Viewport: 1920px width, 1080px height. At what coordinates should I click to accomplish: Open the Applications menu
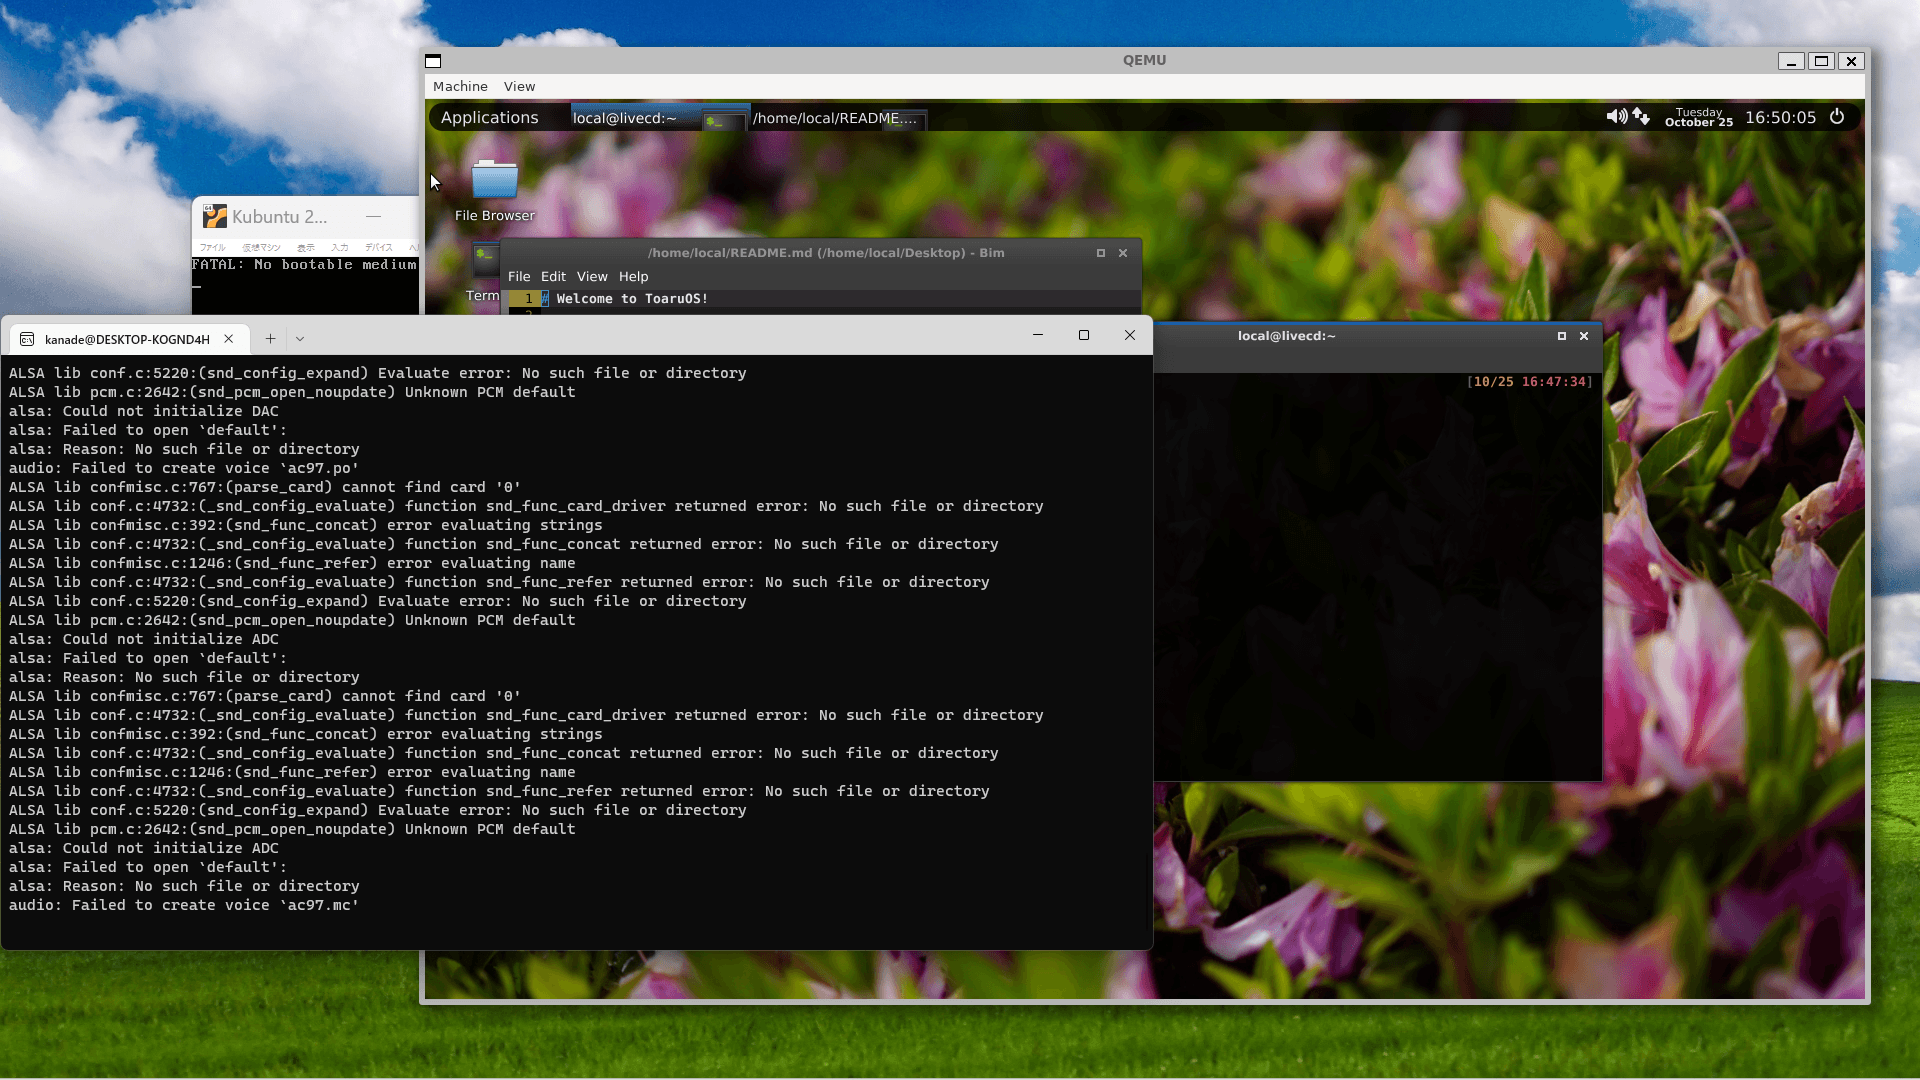[x=489, y=118]
